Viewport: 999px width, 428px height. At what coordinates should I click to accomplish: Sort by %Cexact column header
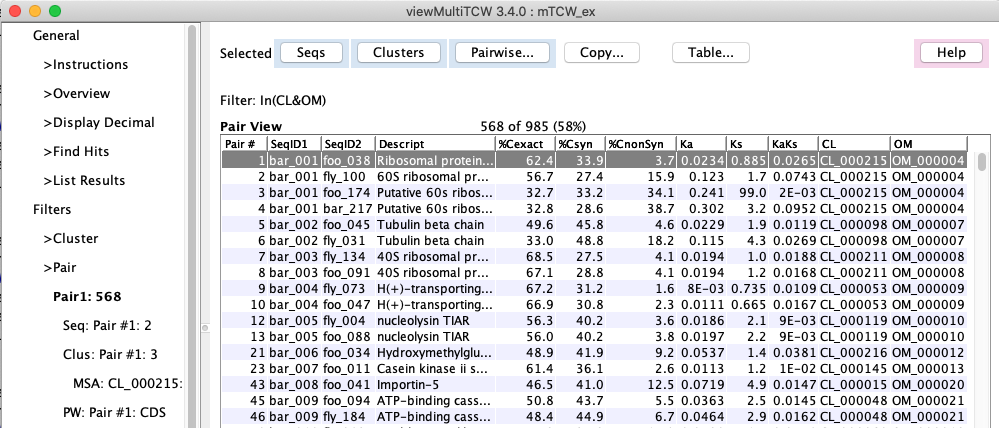click(524, 144)
